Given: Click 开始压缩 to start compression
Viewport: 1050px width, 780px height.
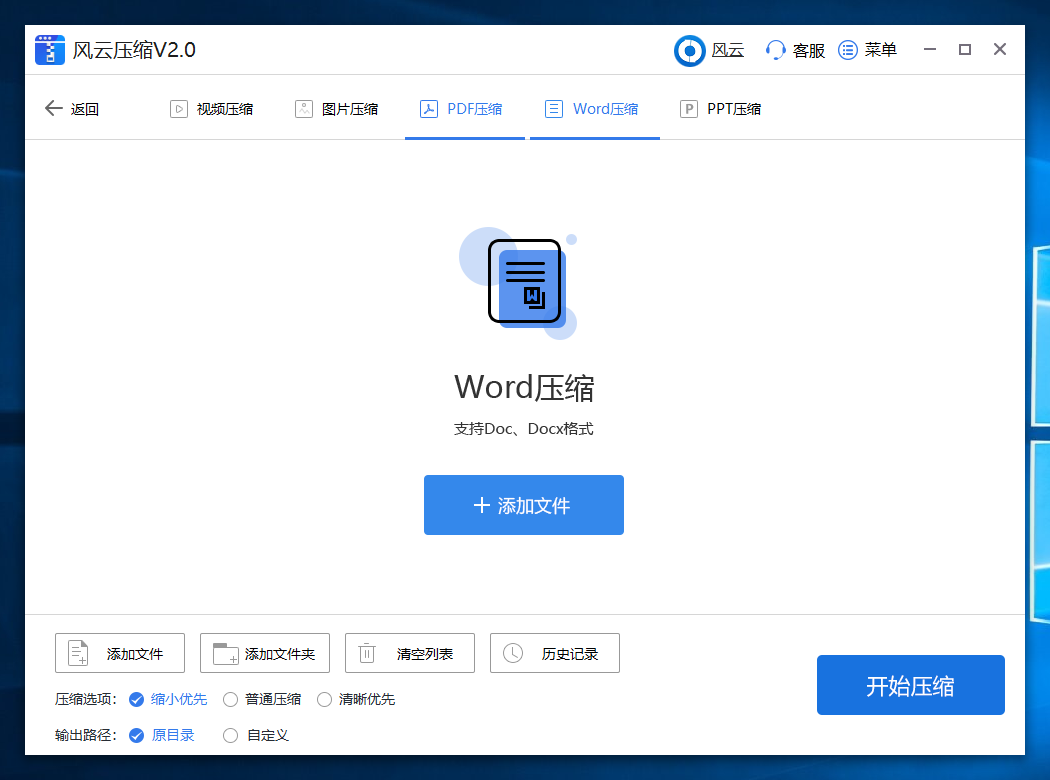Looking at the screenshot, I should pyautogui.click(x=911, y=685).
